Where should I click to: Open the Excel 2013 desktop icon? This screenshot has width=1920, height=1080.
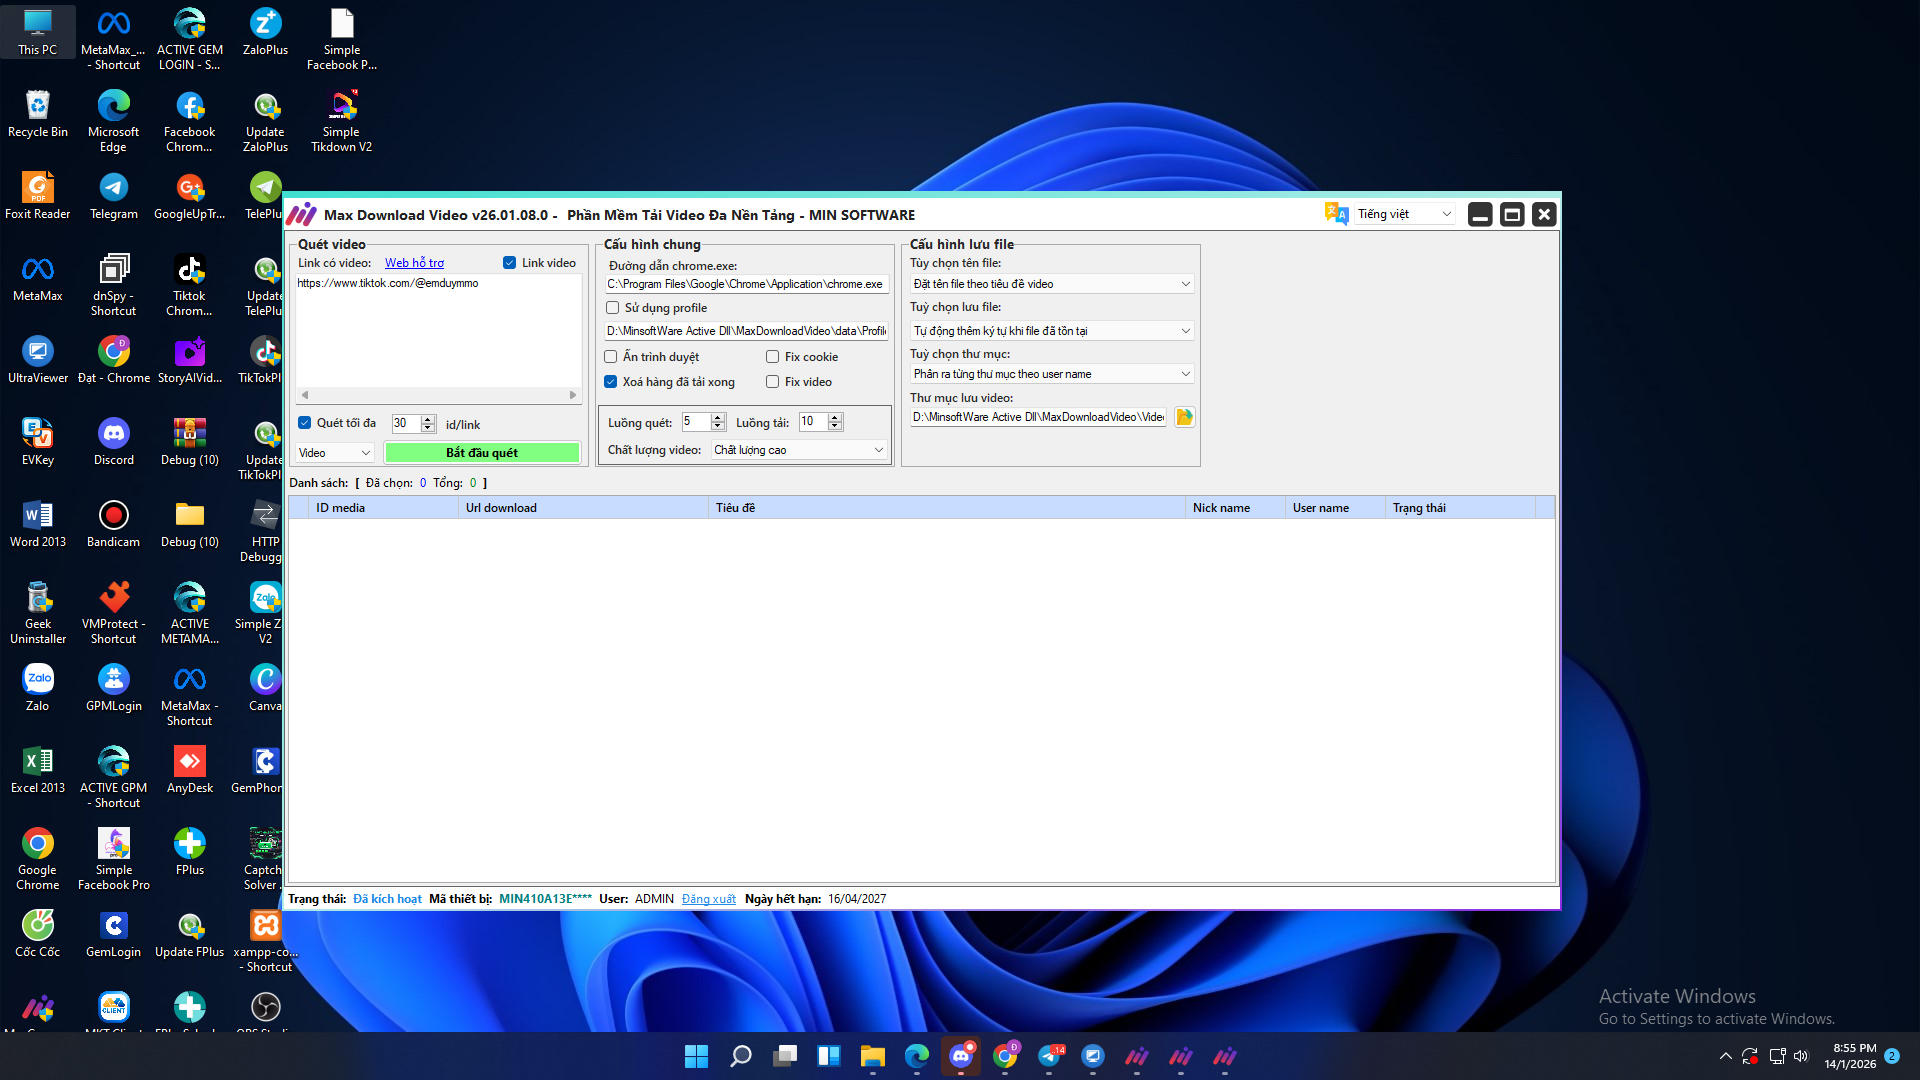coord(38,770)
